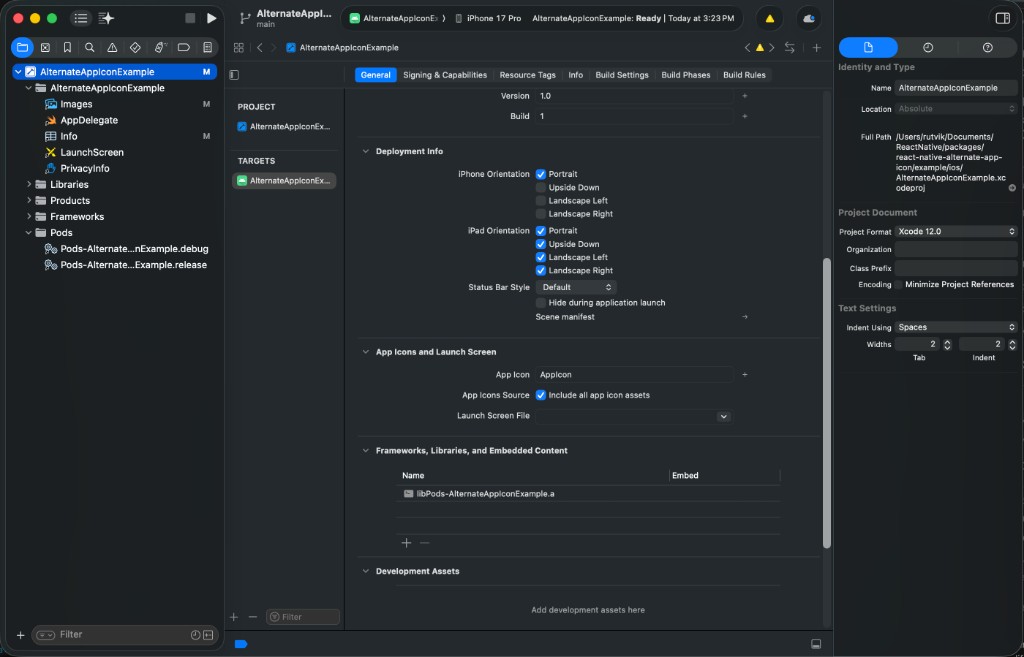Increment the Tab width stepper
The height and width of the screenshot is (657, 1024).
tap(947, 341)
